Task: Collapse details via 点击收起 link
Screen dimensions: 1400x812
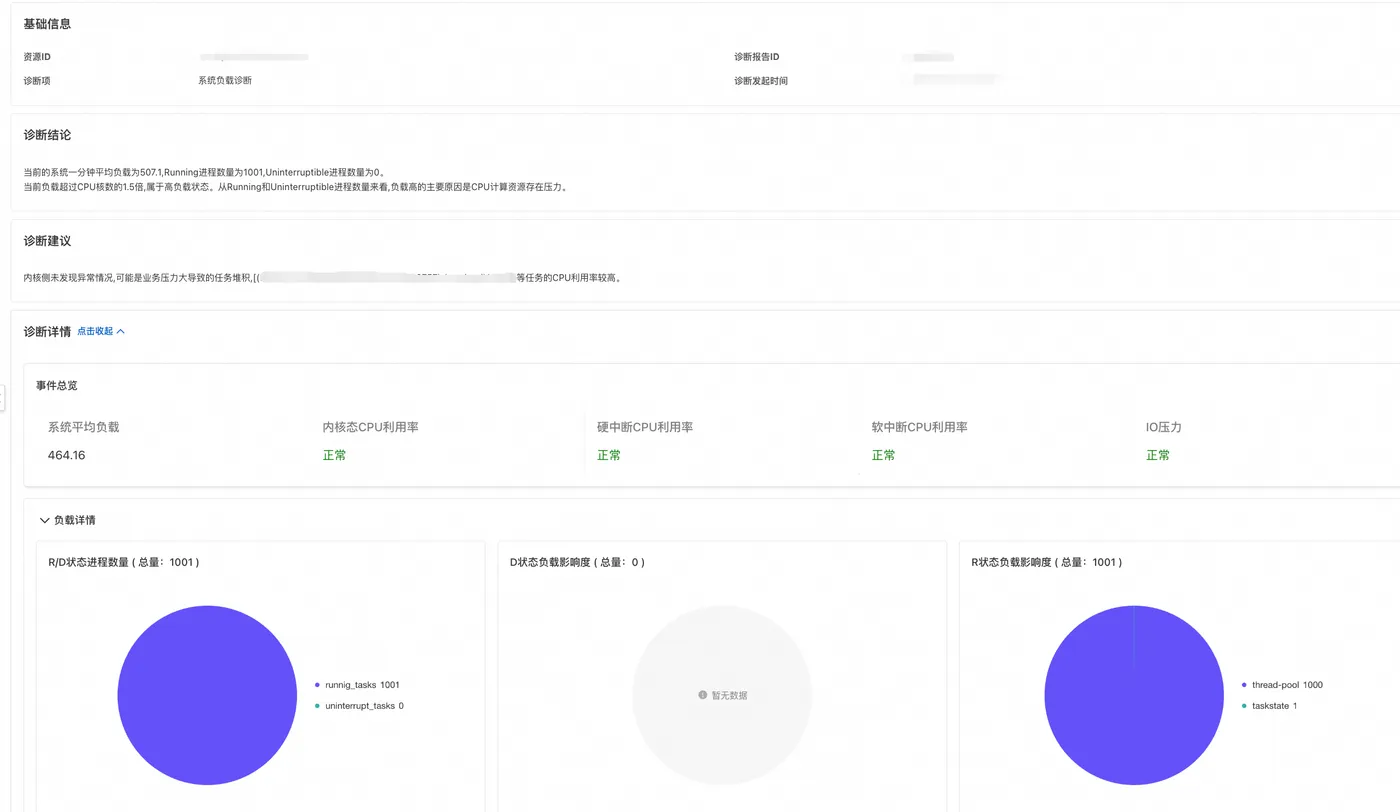Action: 100,331
